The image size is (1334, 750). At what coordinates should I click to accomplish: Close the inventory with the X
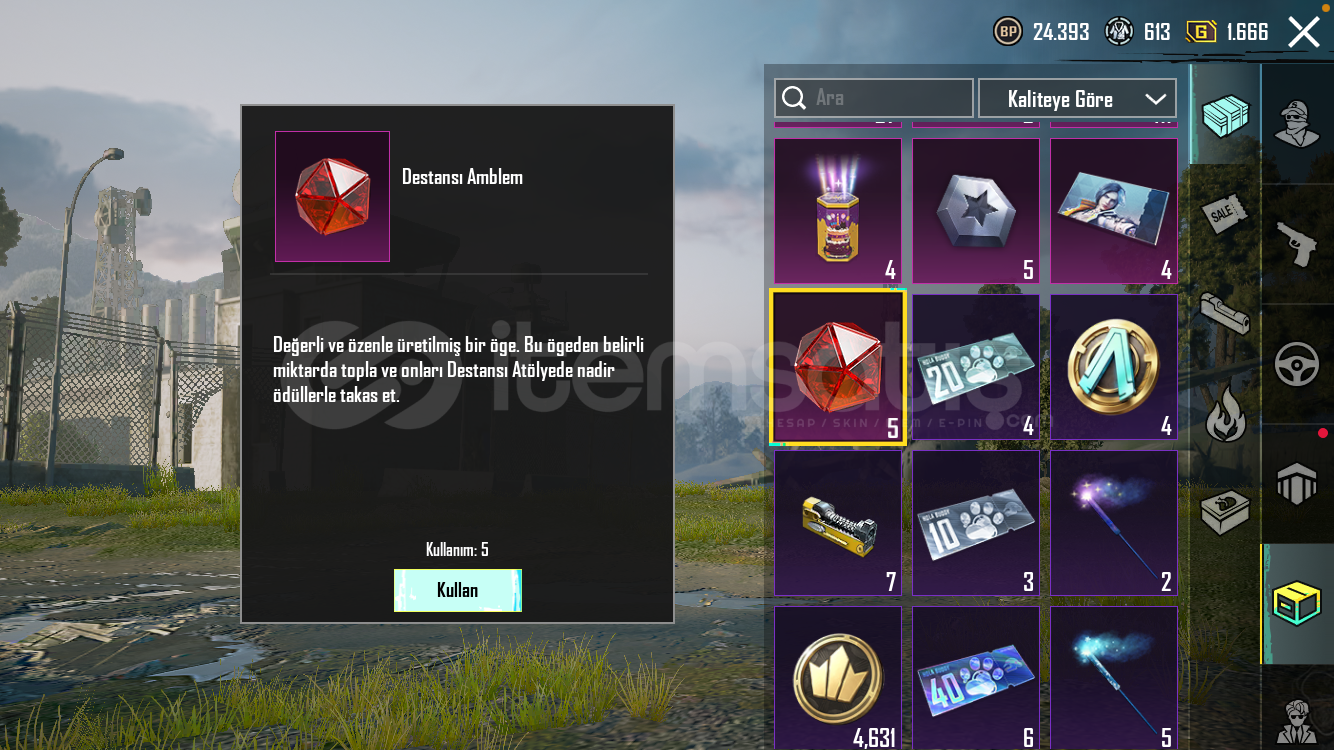point(1304,32)
